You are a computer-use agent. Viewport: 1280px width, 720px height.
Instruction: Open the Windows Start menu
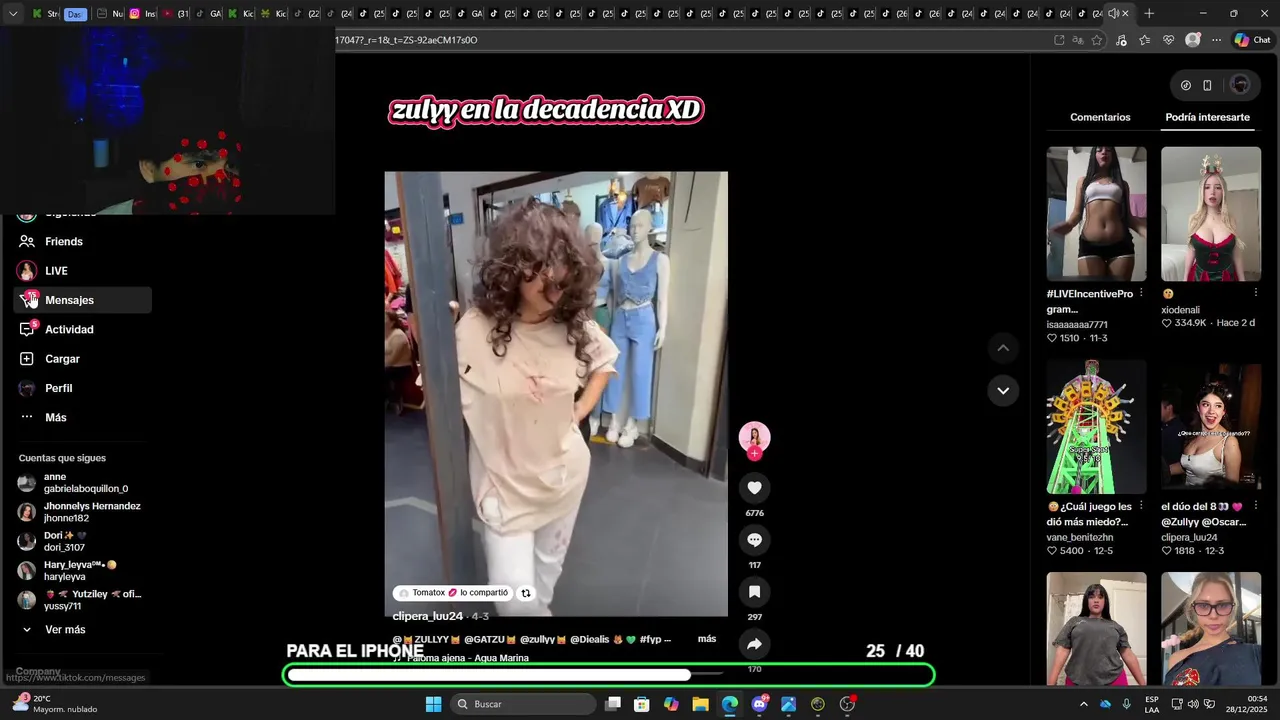(433, 704)
